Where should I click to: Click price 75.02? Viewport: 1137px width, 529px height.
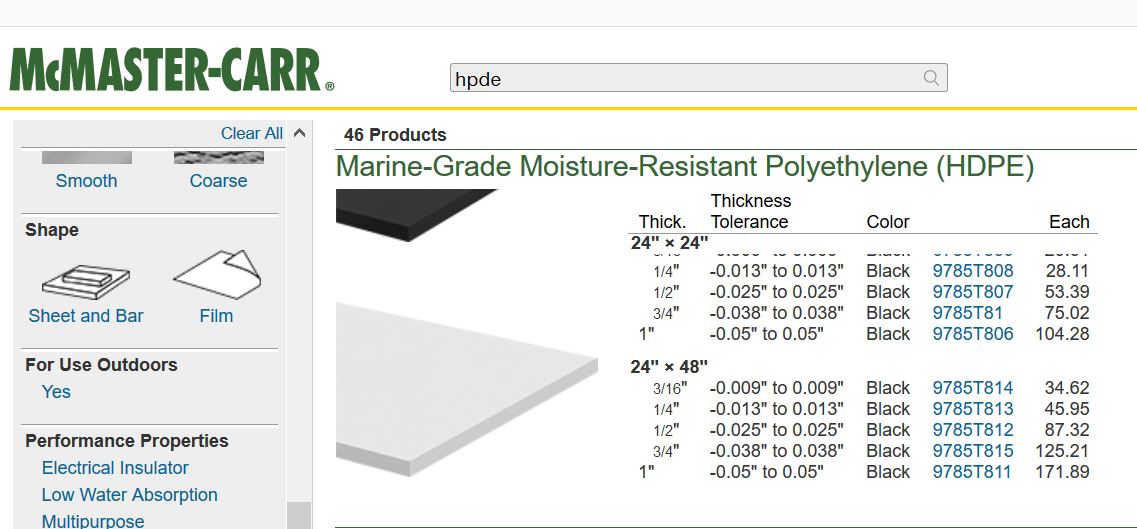(x=1067, y=314)
